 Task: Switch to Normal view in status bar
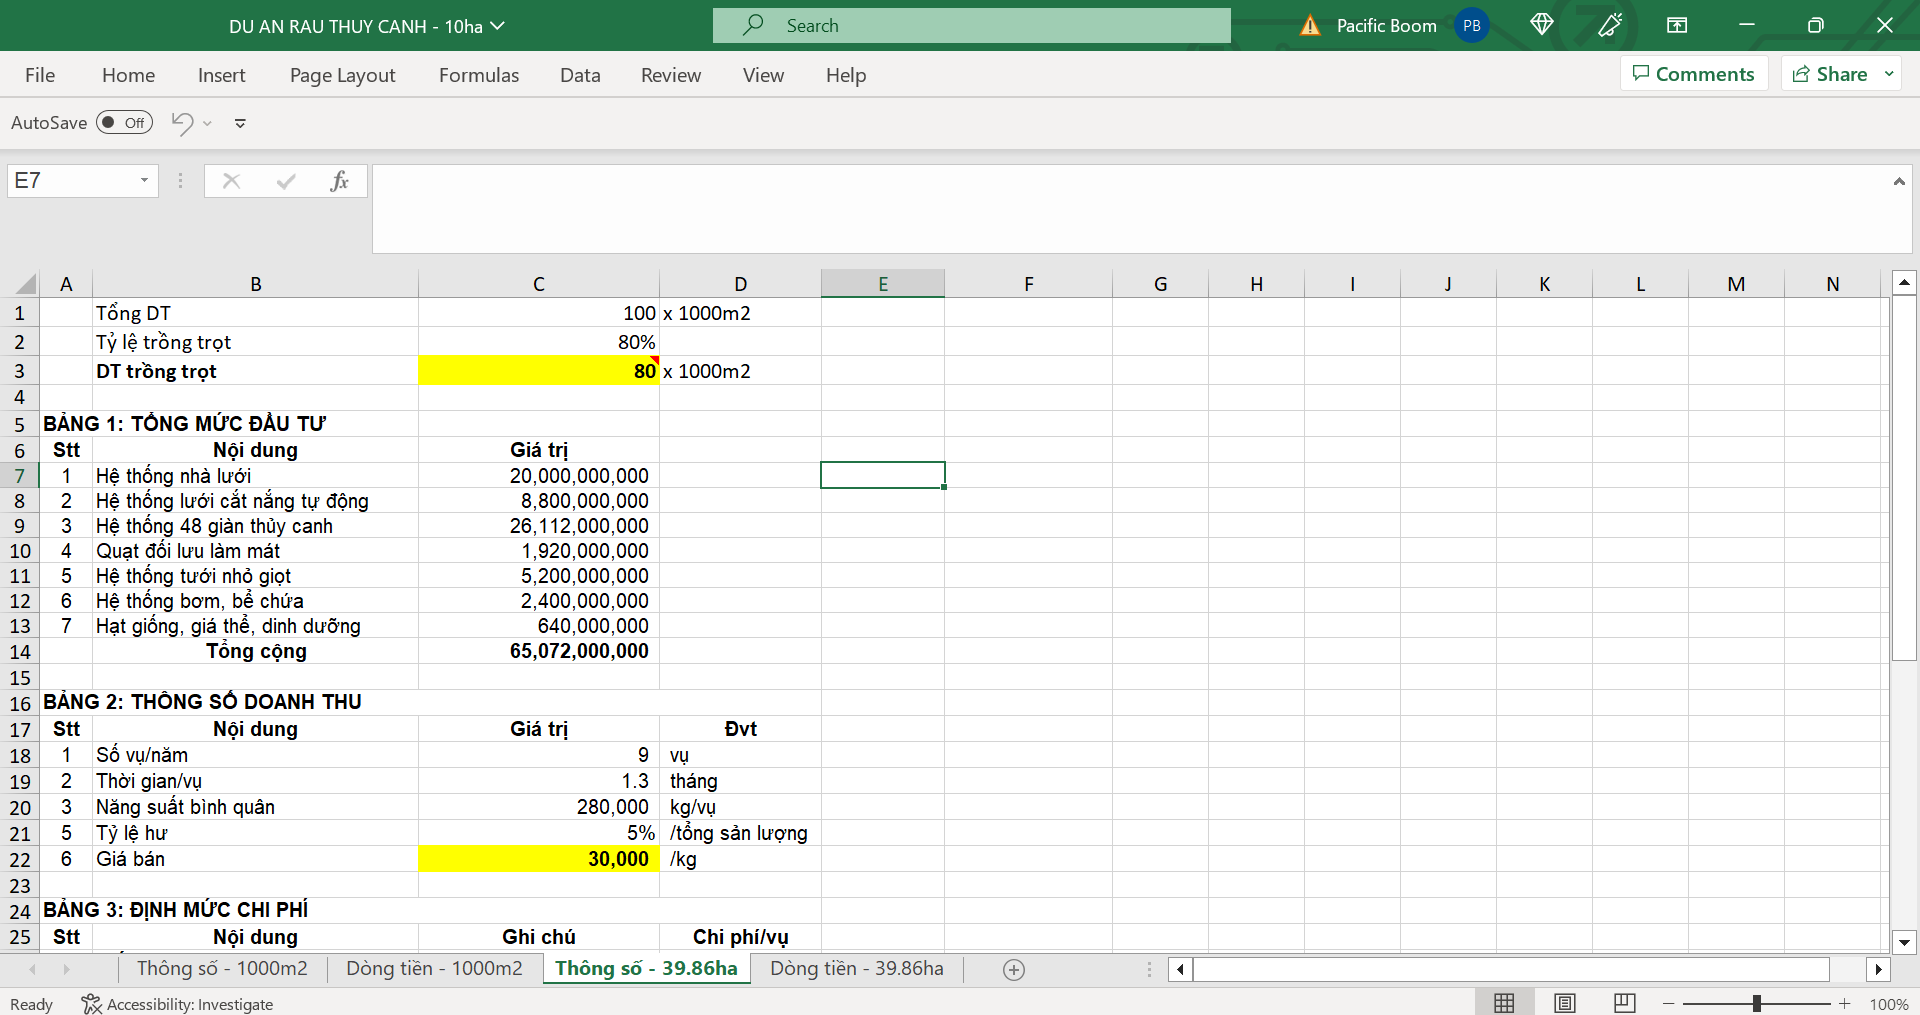(x=1504, y=1003)
